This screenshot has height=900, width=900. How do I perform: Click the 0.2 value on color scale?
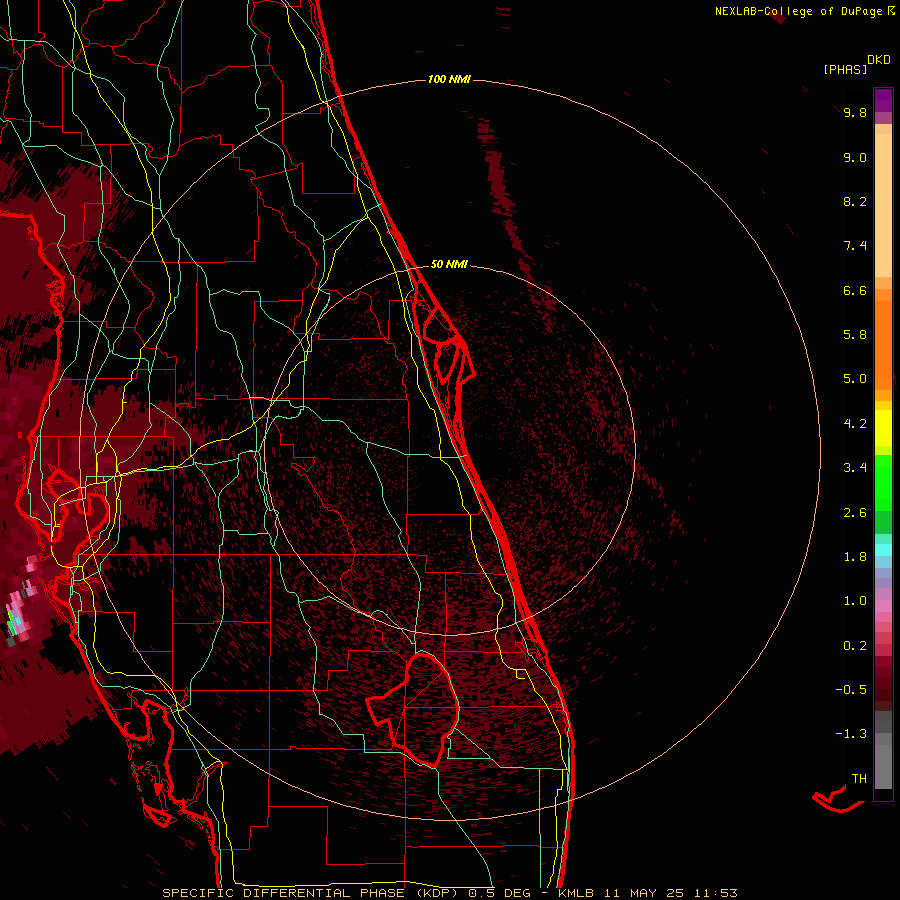[855, 646]
